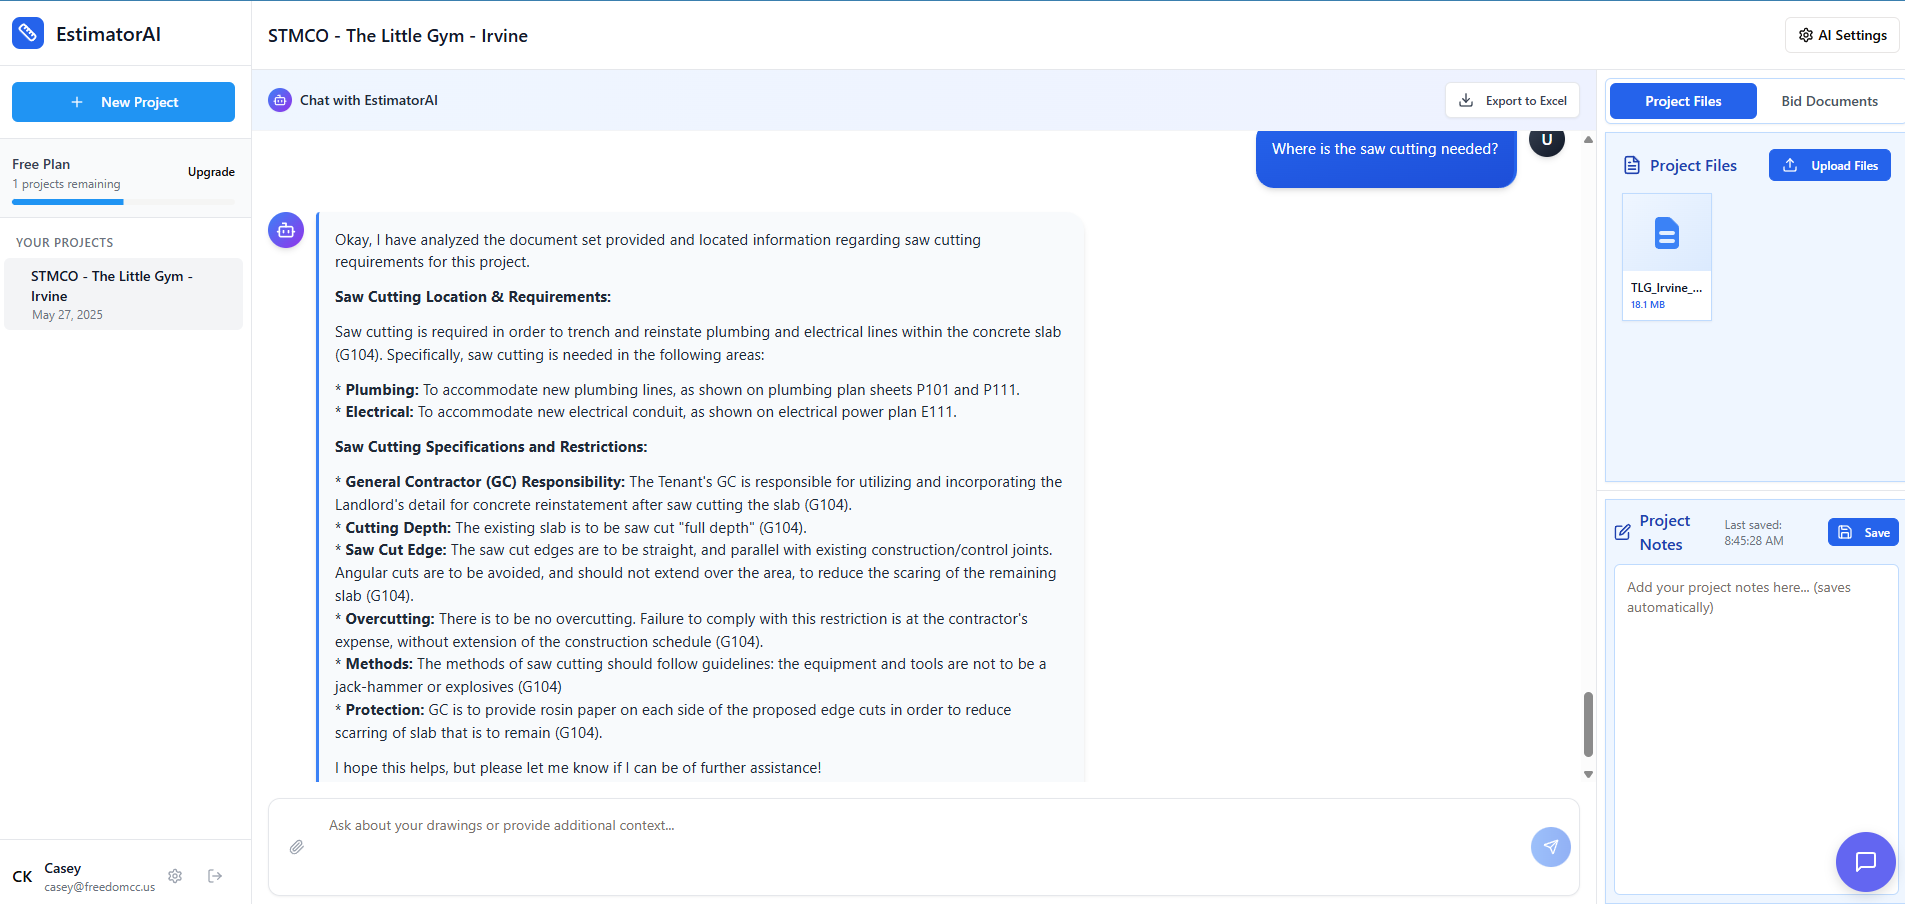
Task: Click the 'YOUR PROJECTS' section label
Action: point(65,243)
